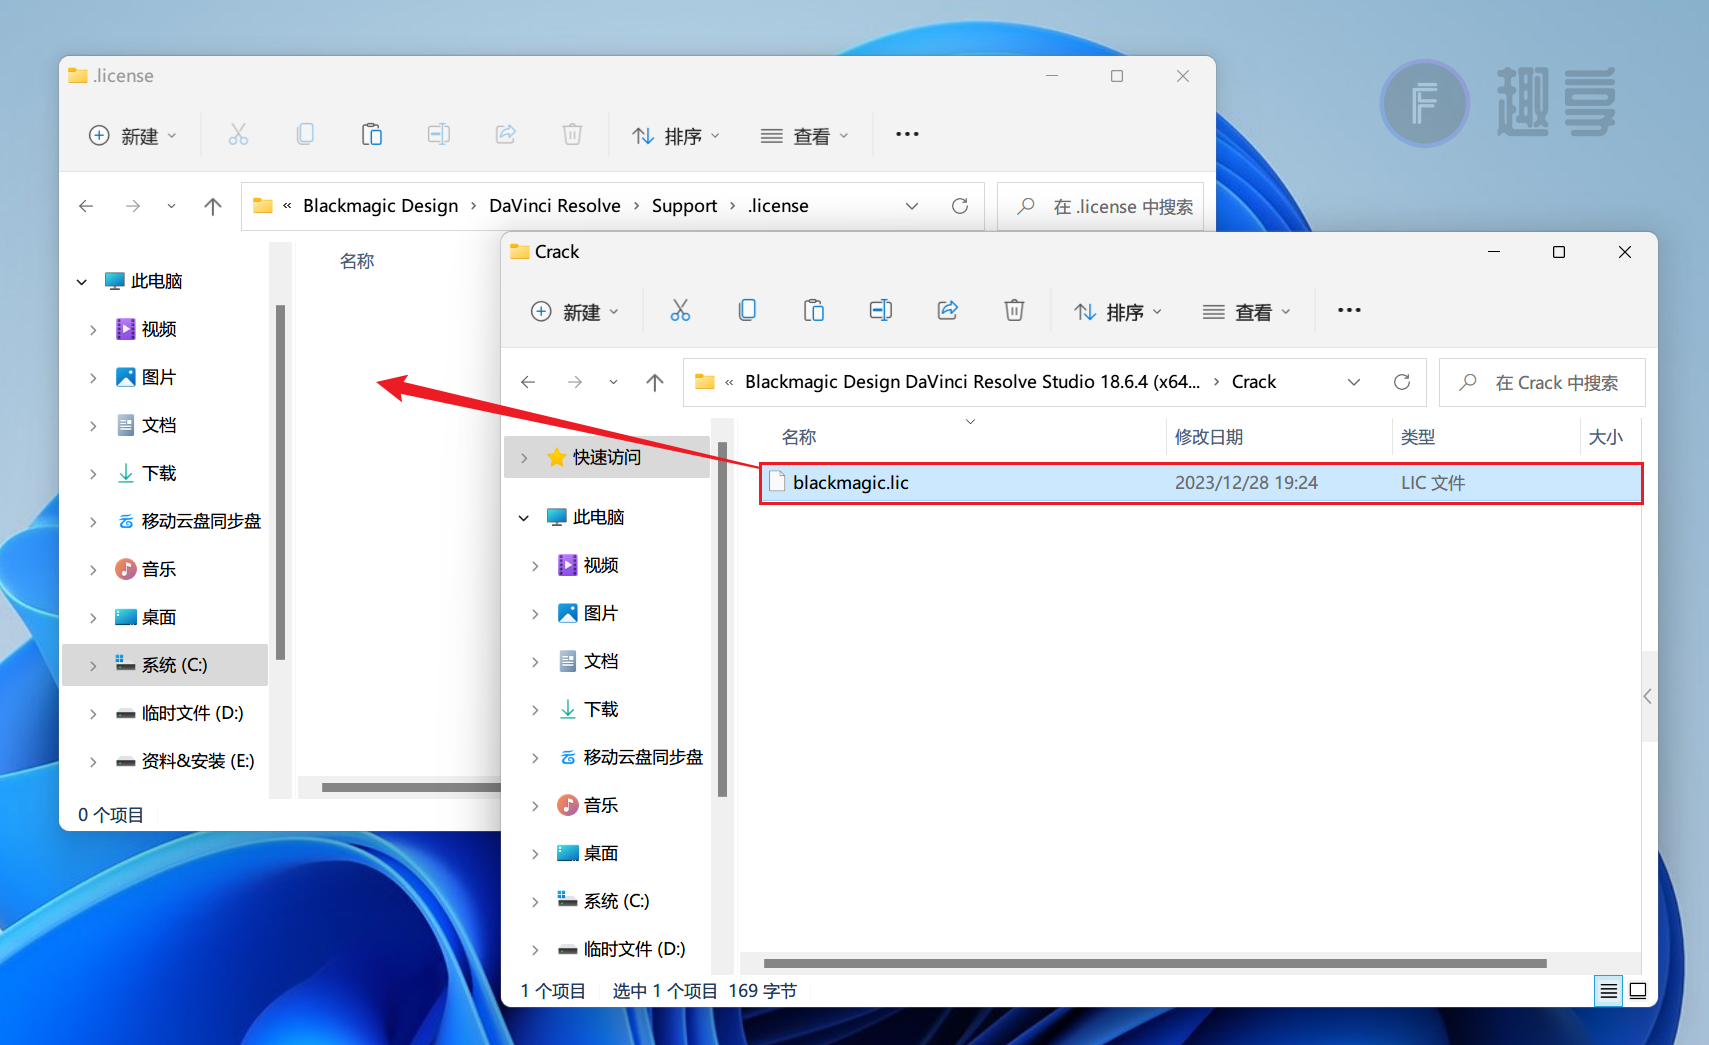Open more options ellipsis in .license window
Screen dimensions: 1709x1045
[x=907, y=135]
